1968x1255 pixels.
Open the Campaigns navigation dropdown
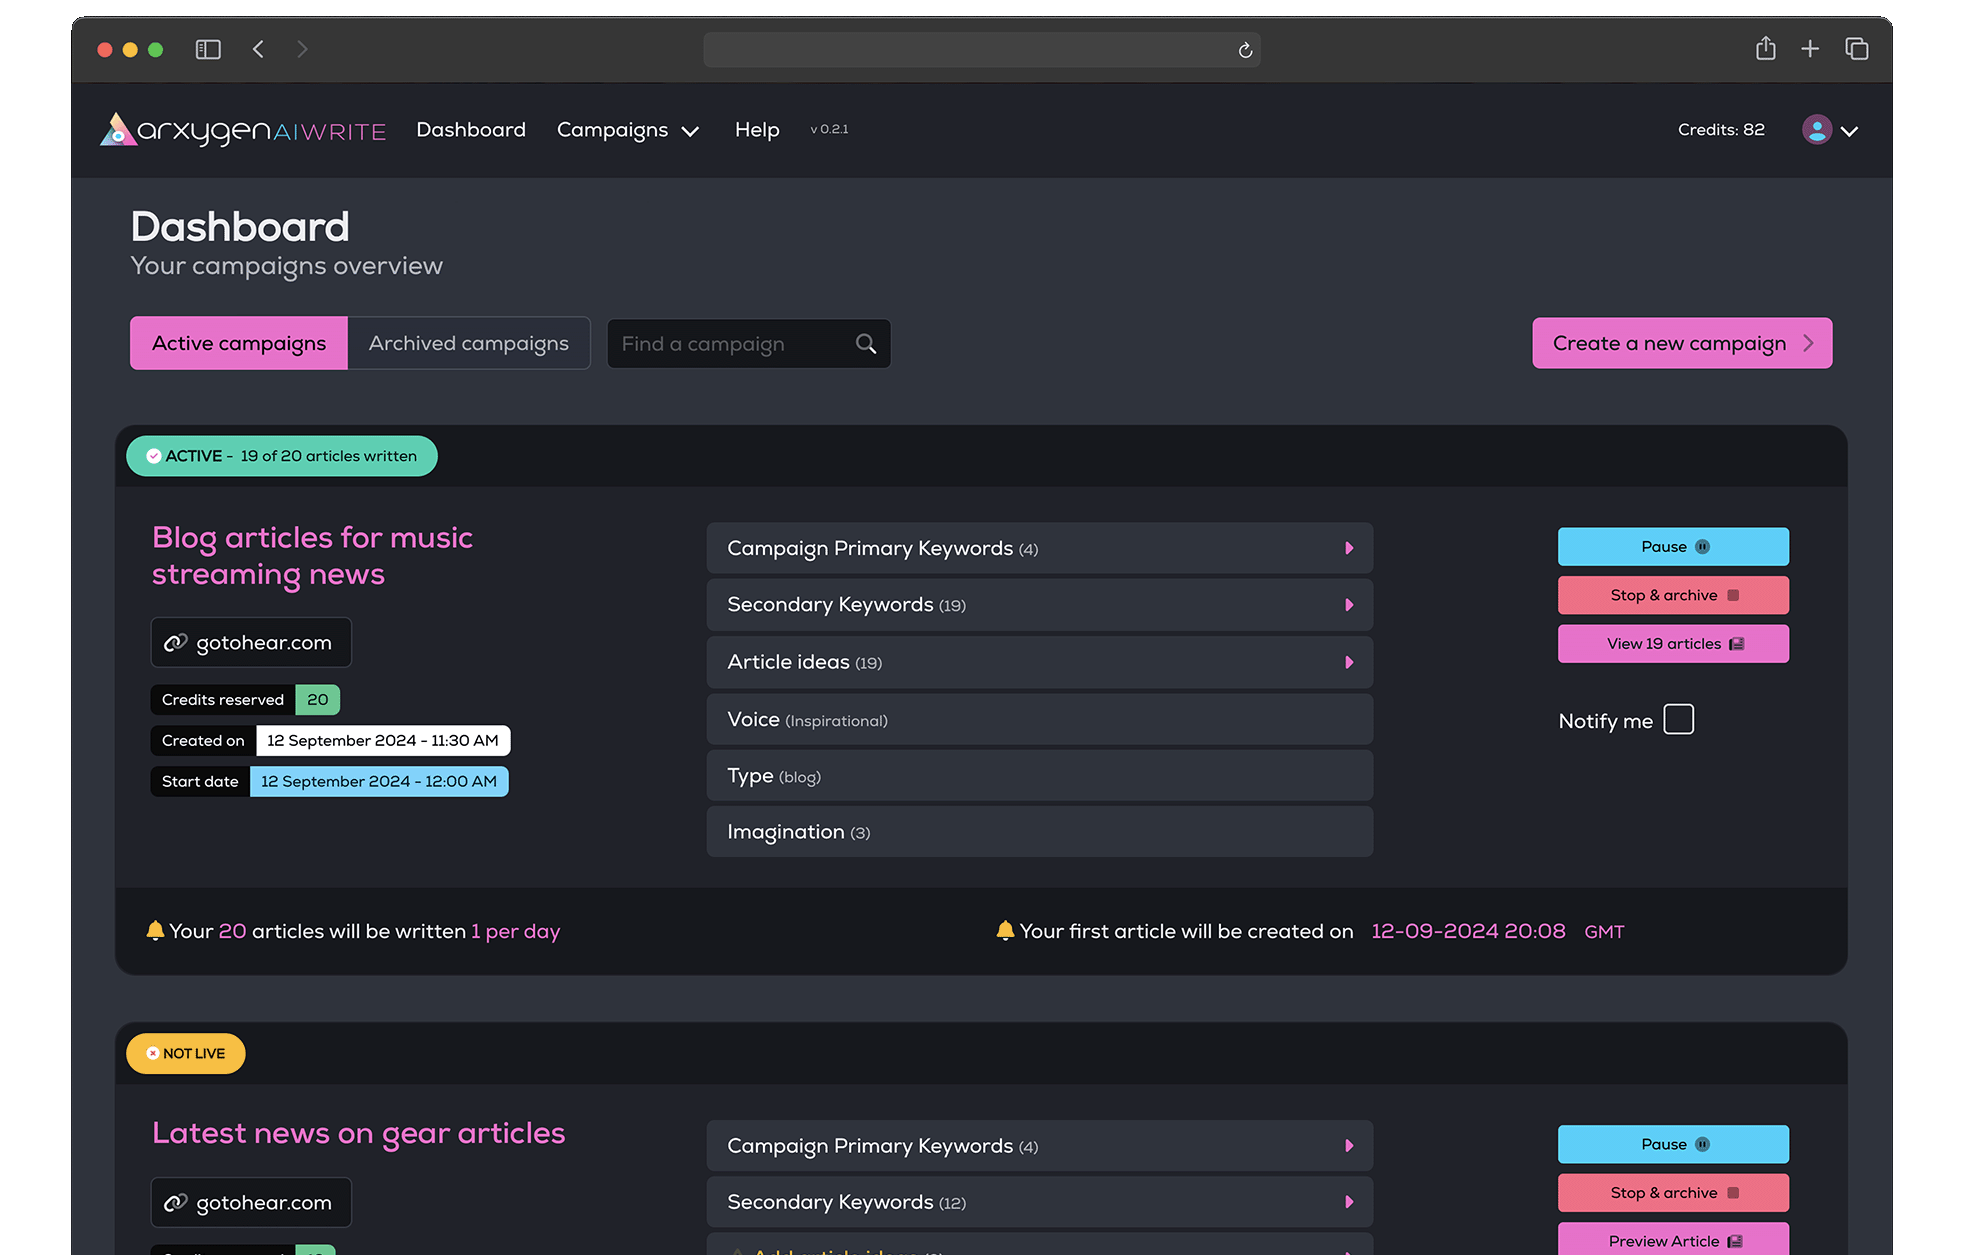click(628, 130)
